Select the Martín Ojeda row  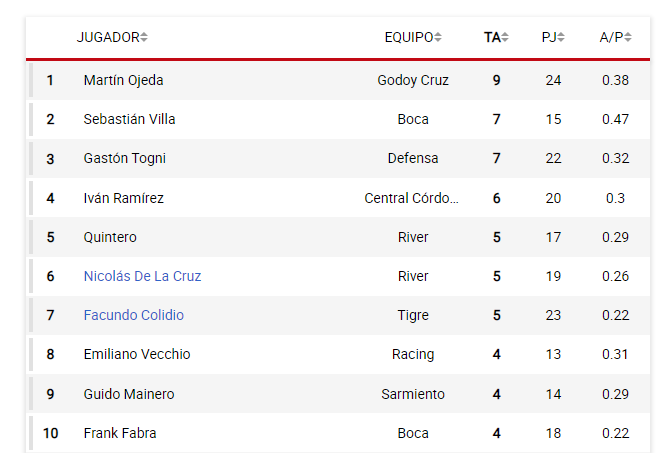[x=338, y=80]
